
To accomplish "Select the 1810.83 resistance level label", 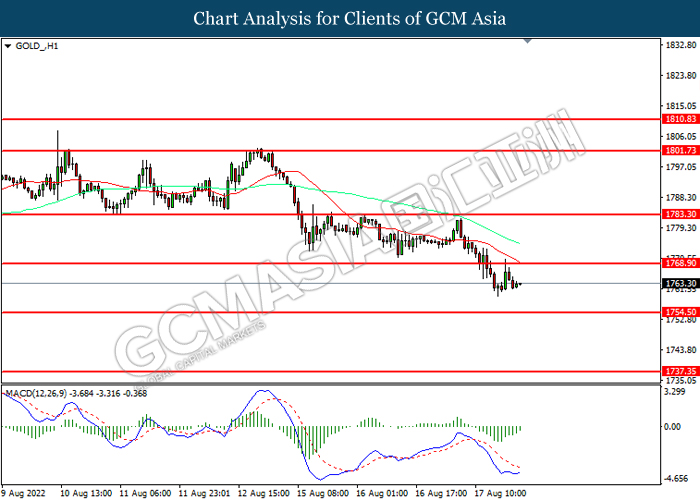I will click(680, 119).
